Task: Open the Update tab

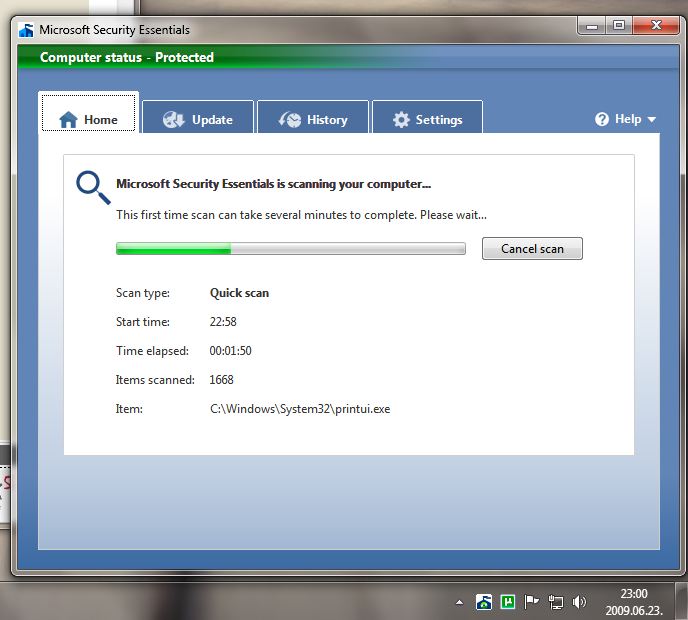Action: point(198,117)
